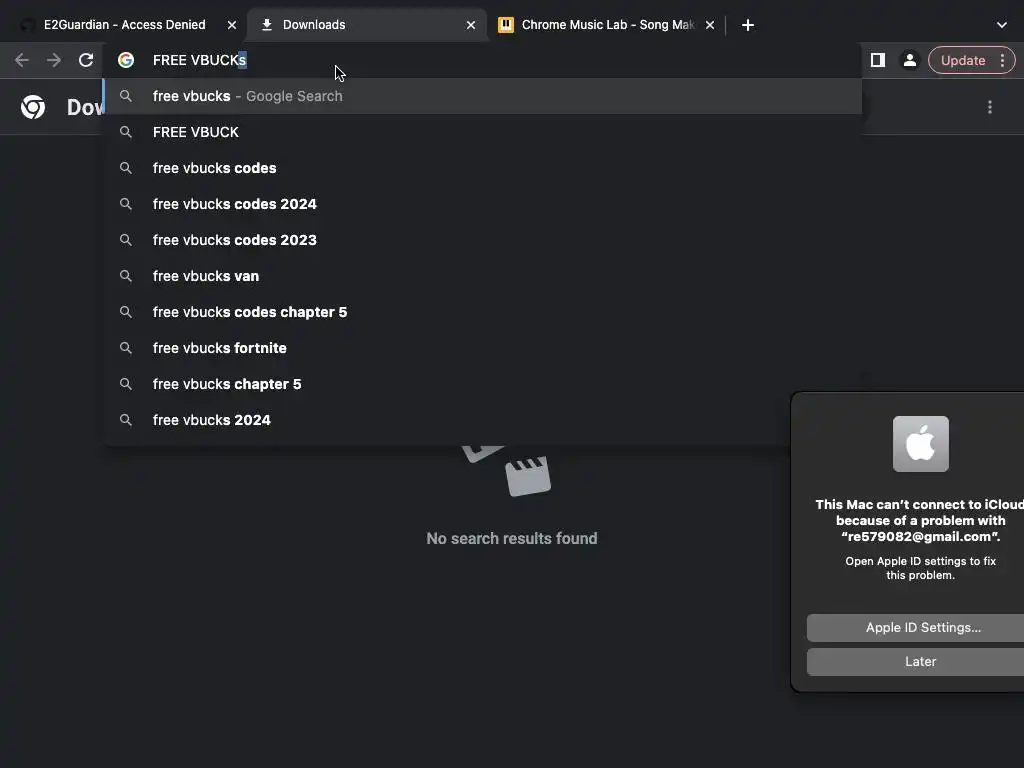
Task: Open the profile avatar icon
Action: coord(909,60)
